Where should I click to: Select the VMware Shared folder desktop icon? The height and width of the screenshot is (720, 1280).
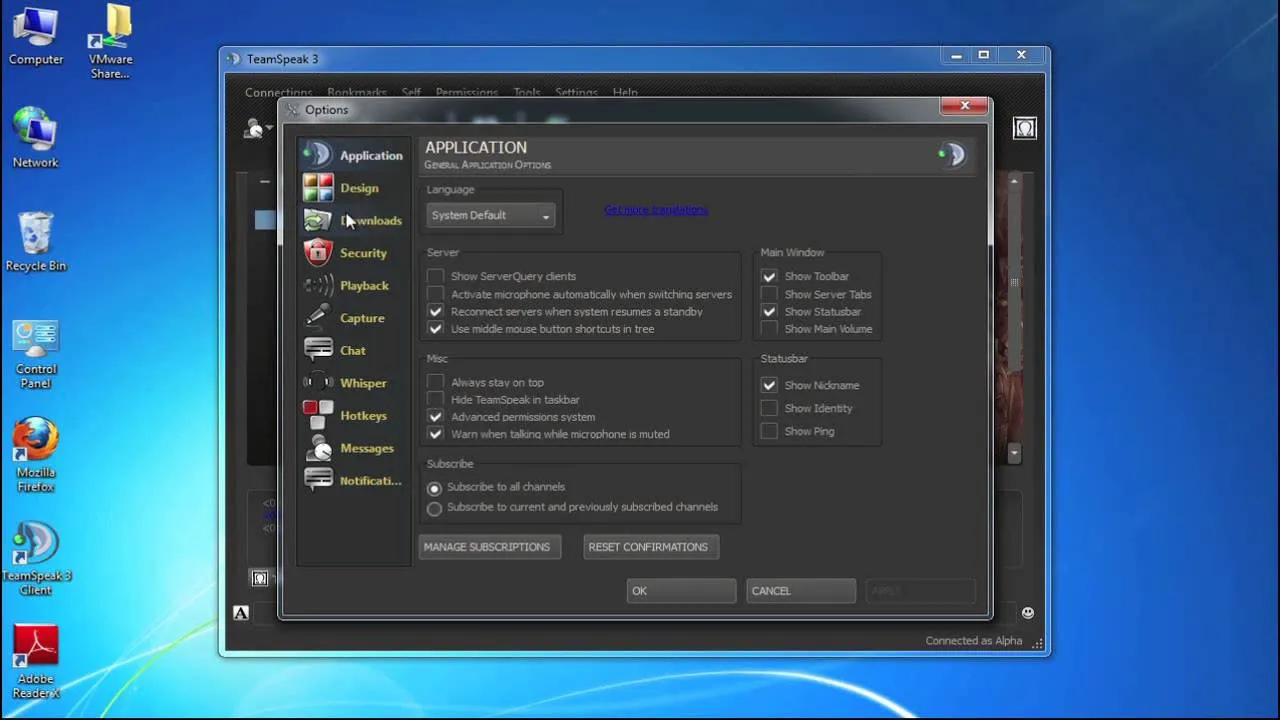110,42
